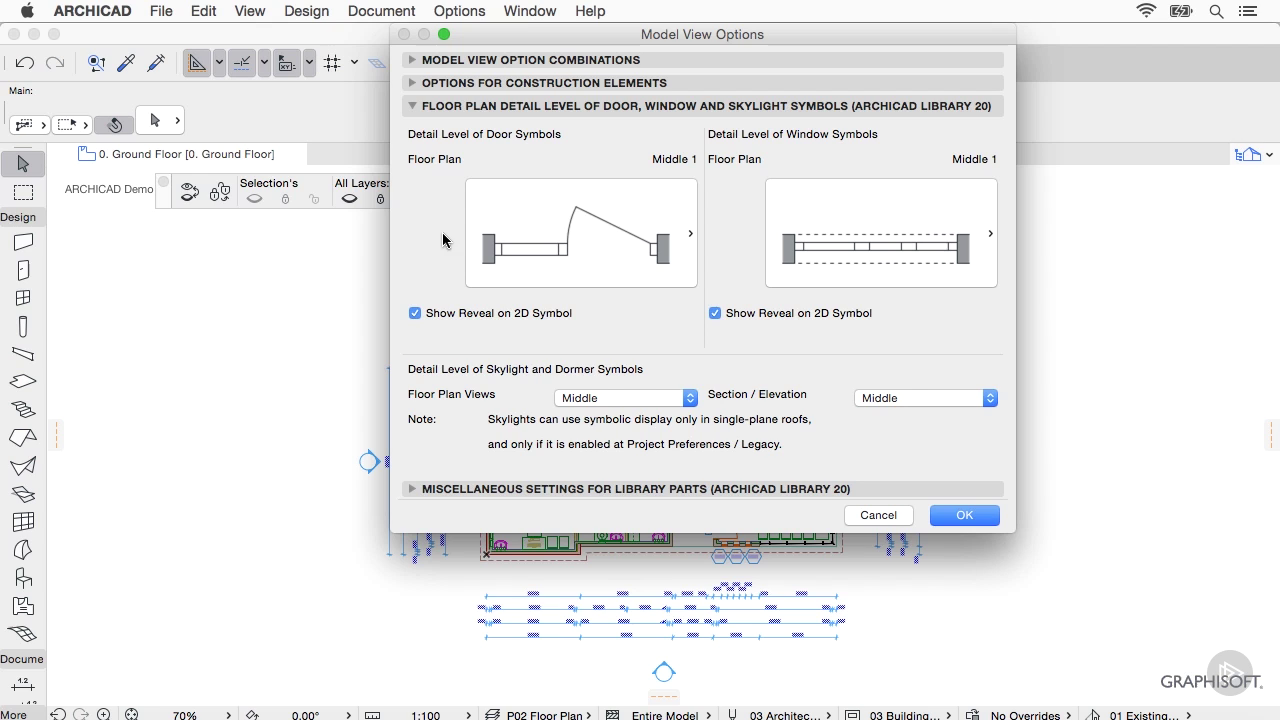Select the Window tool
The image size is (1280, 720).
pyautogui.click(x=23, y=298)
